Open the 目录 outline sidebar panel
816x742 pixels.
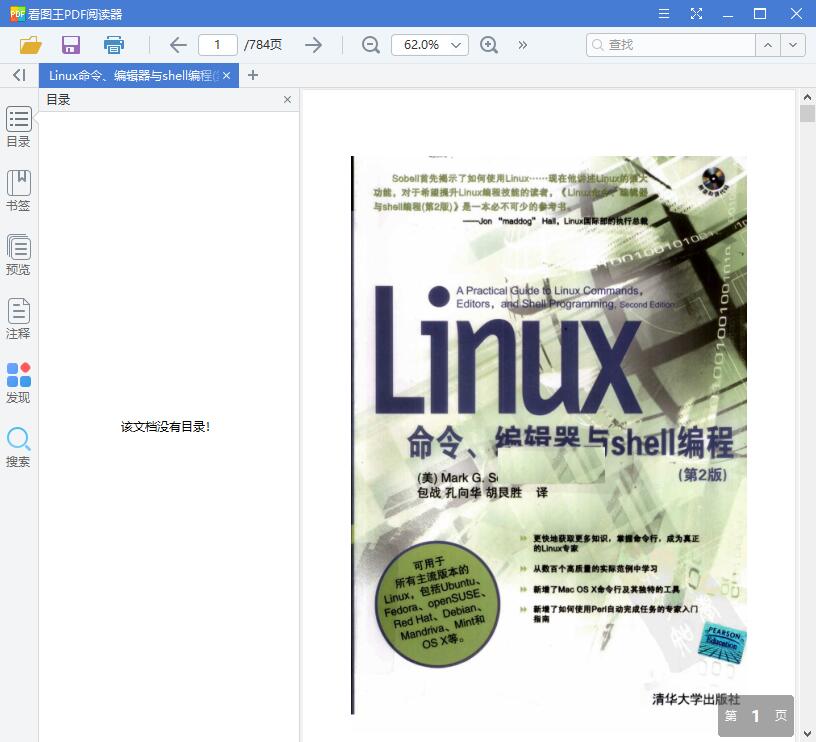click(x=19, y=127)
